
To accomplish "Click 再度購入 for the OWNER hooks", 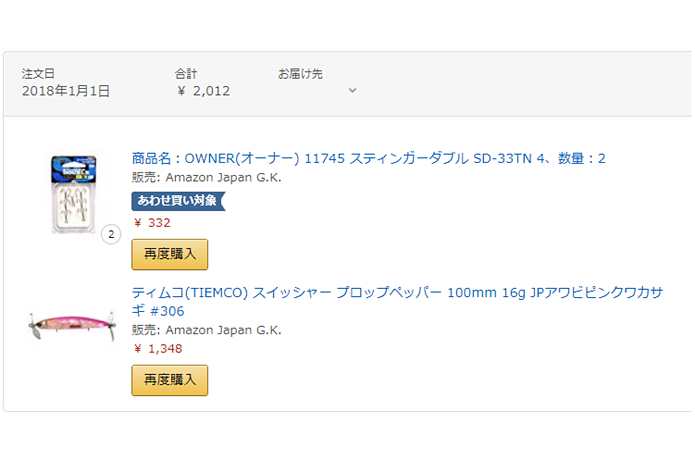I will coord(170,254).
